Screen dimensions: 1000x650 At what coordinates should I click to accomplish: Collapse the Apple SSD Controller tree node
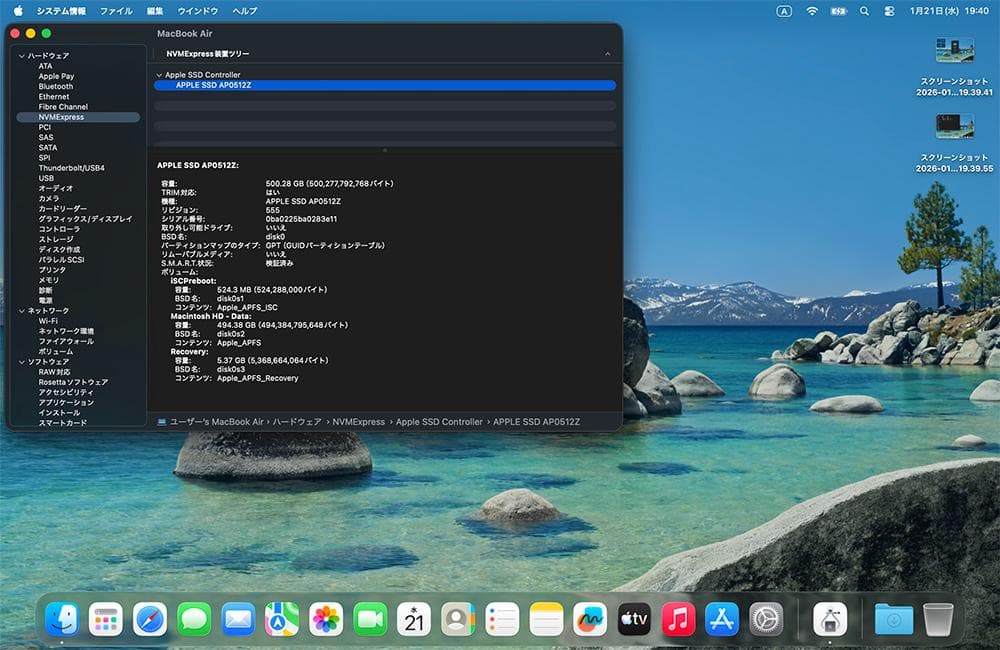pos(158,74)
